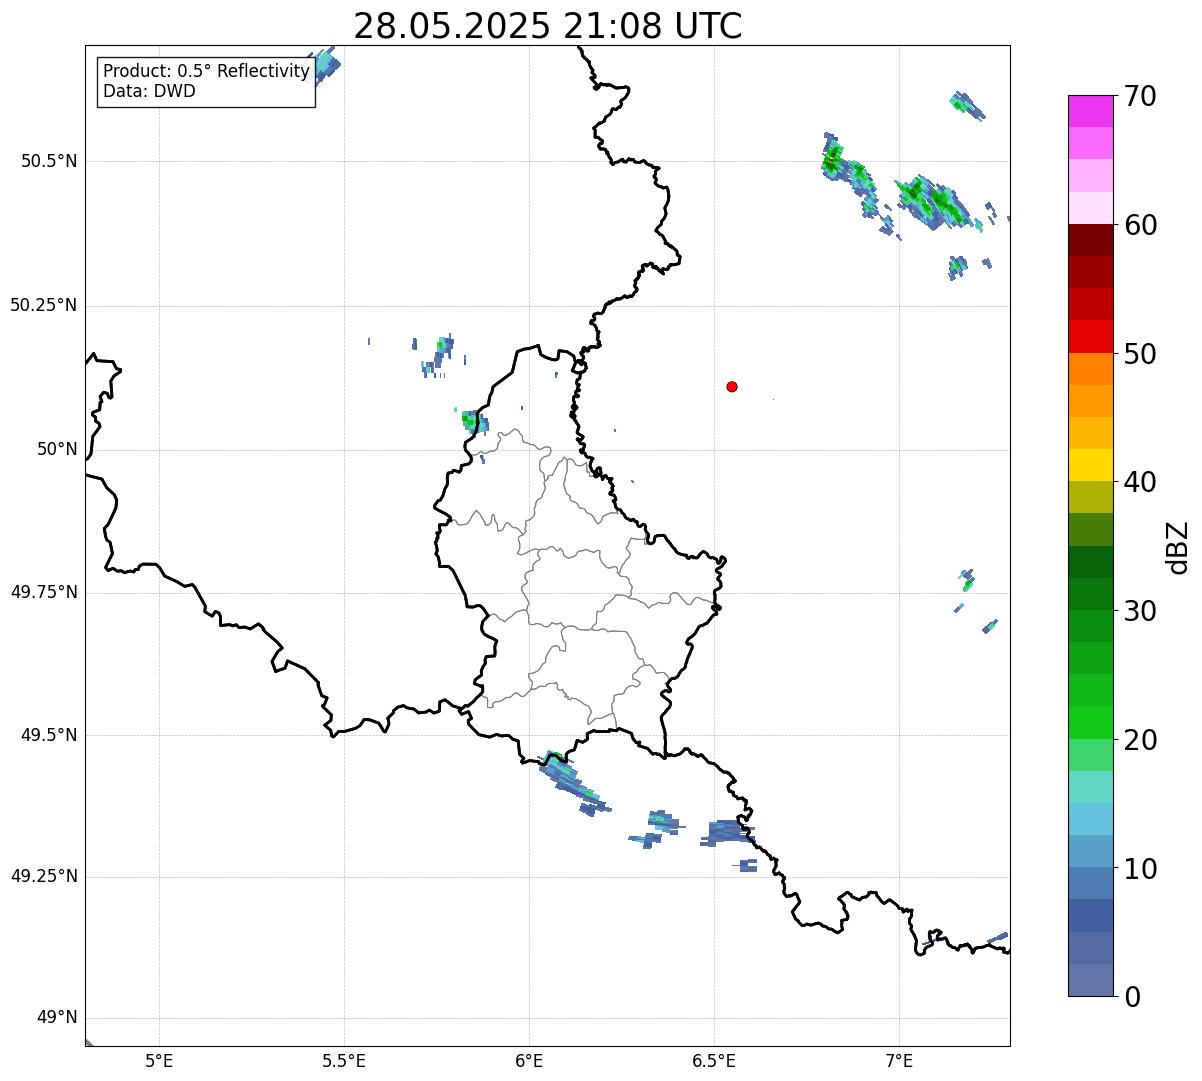The height and width of the screenshot is (1081, 1202).
Task: Click the '6°E' longitude label
Action: coord(529,1060)
